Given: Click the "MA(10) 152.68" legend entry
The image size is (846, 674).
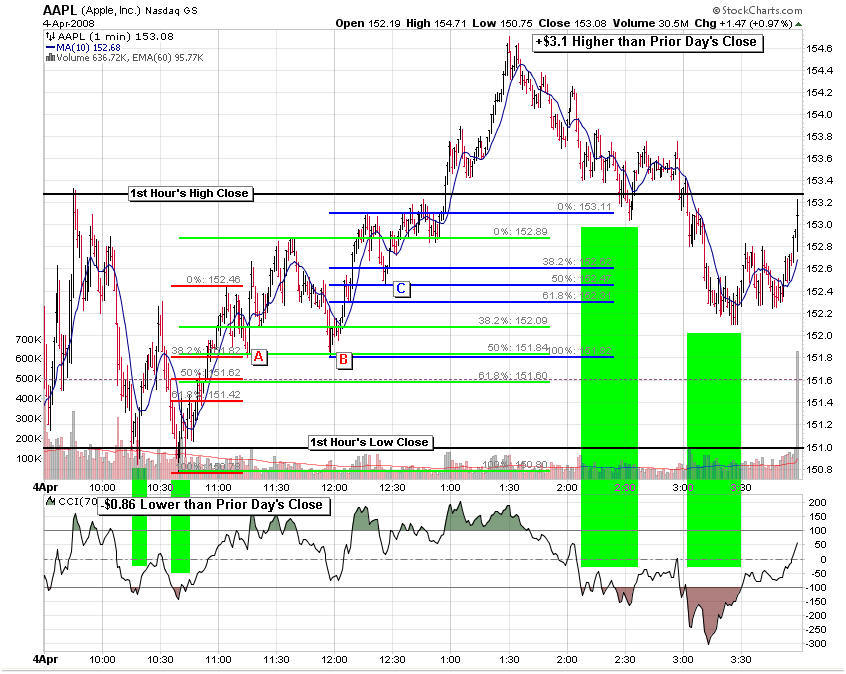Looking at the screenshot, I should [88, 47].
